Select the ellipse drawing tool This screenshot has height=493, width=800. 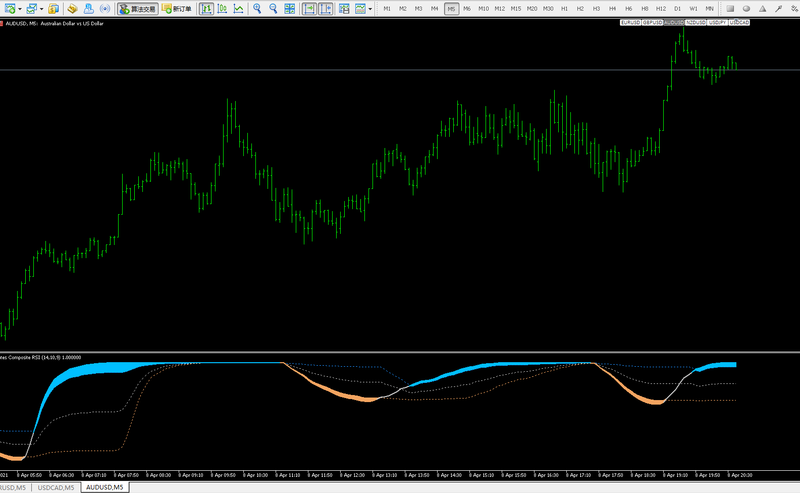pos(745,8)
